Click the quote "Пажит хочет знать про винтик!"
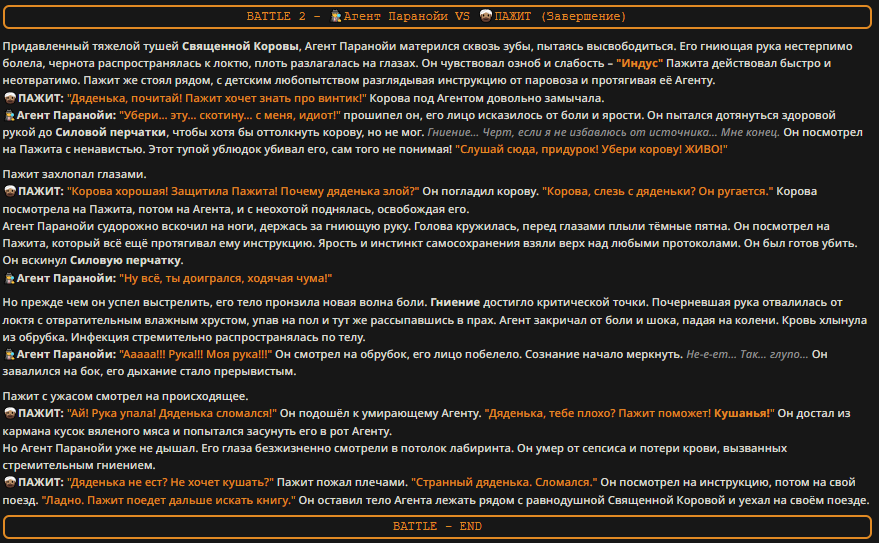The width and height of the screenshot is (879, 543). (x=275, y=99)
